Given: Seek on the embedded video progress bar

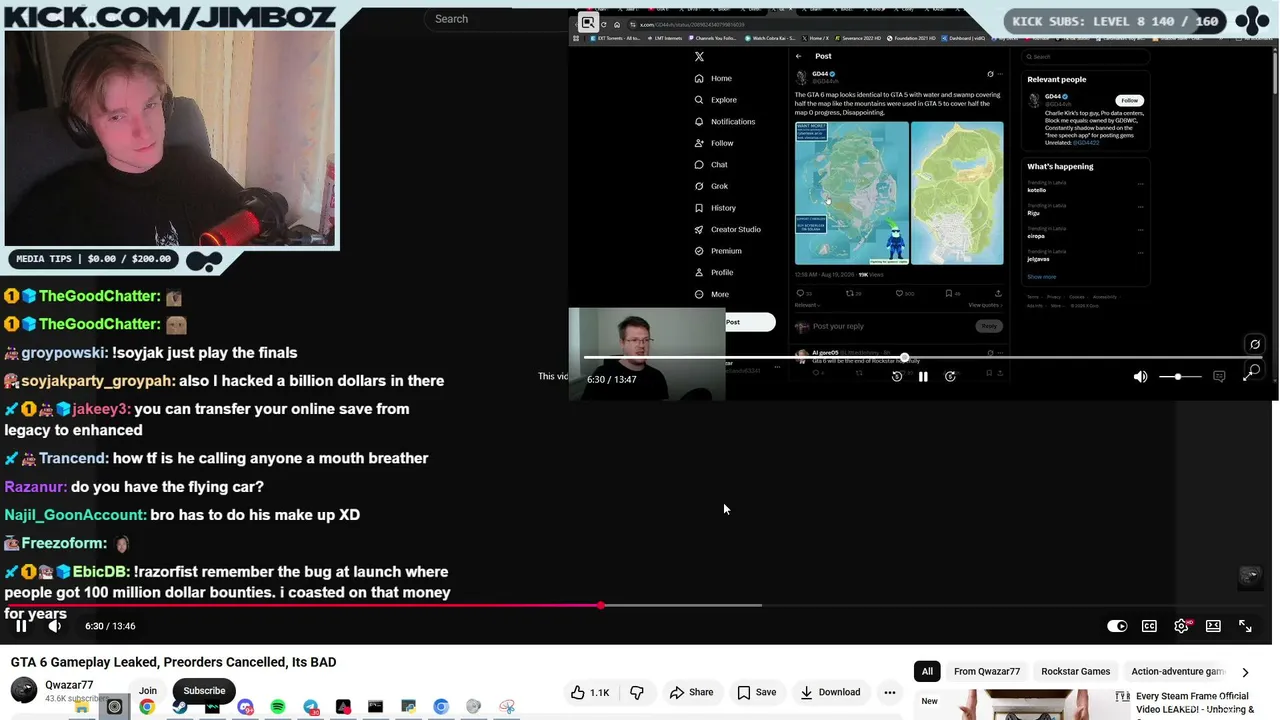Looking at the screenshot, I should [x=922, y=357].
